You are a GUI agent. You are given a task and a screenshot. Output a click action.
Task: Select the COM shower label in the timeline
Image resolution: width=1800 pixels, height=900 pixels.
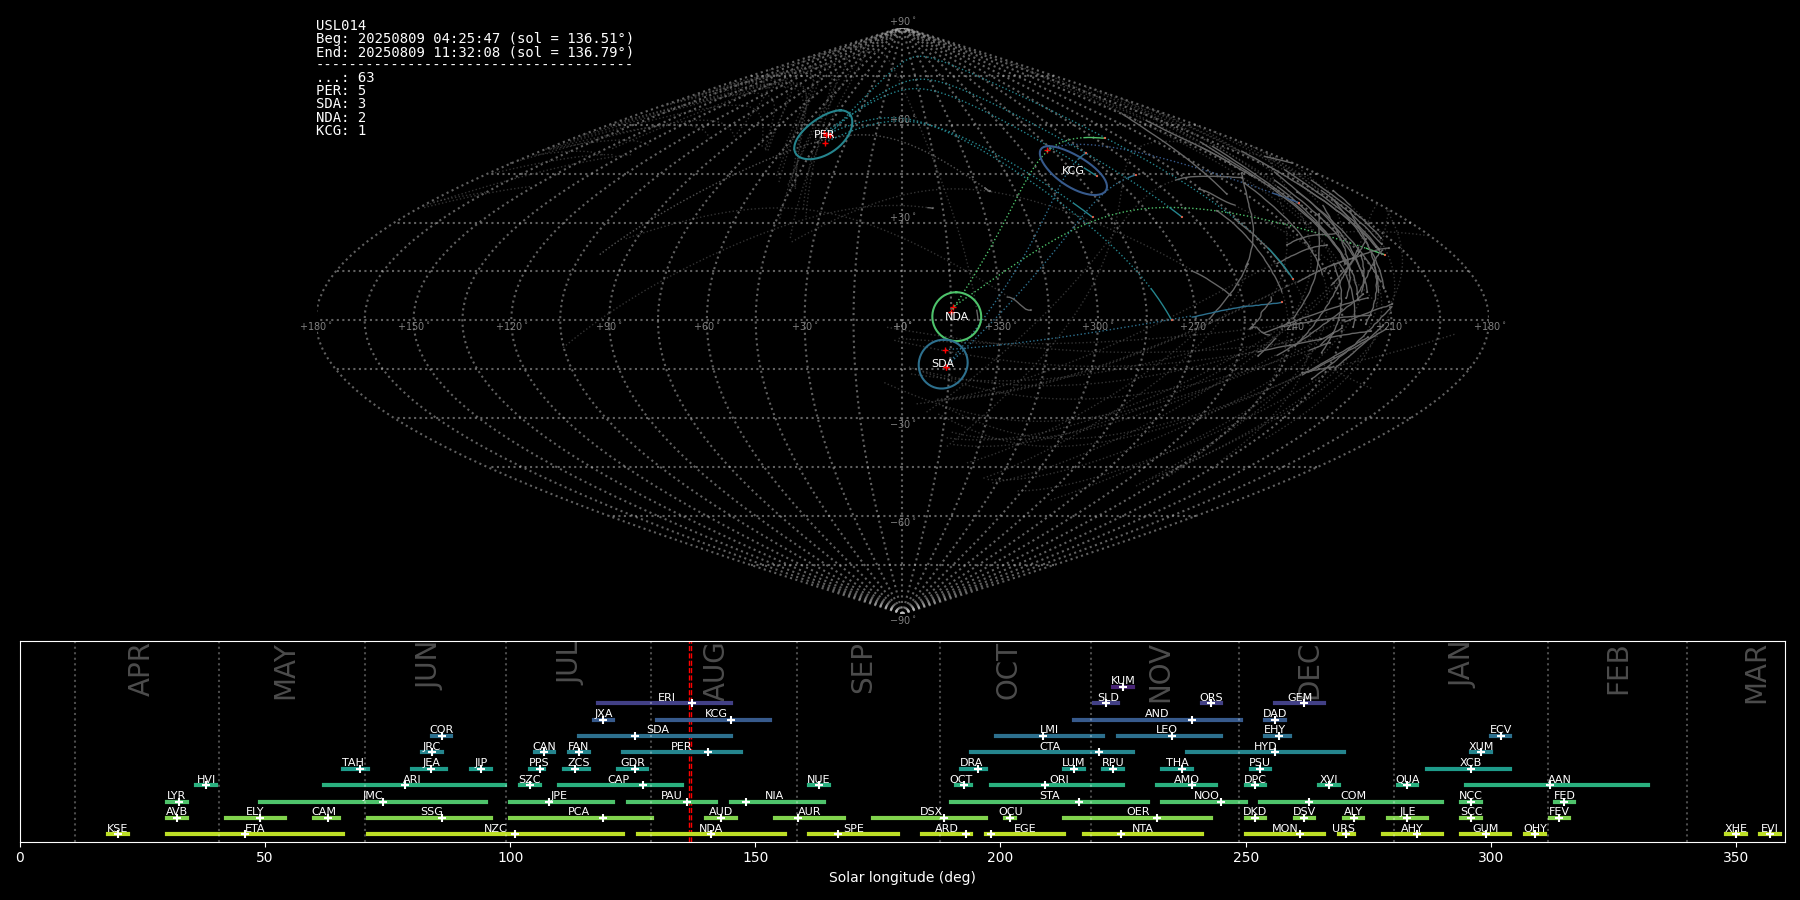tap(1353, 796)
